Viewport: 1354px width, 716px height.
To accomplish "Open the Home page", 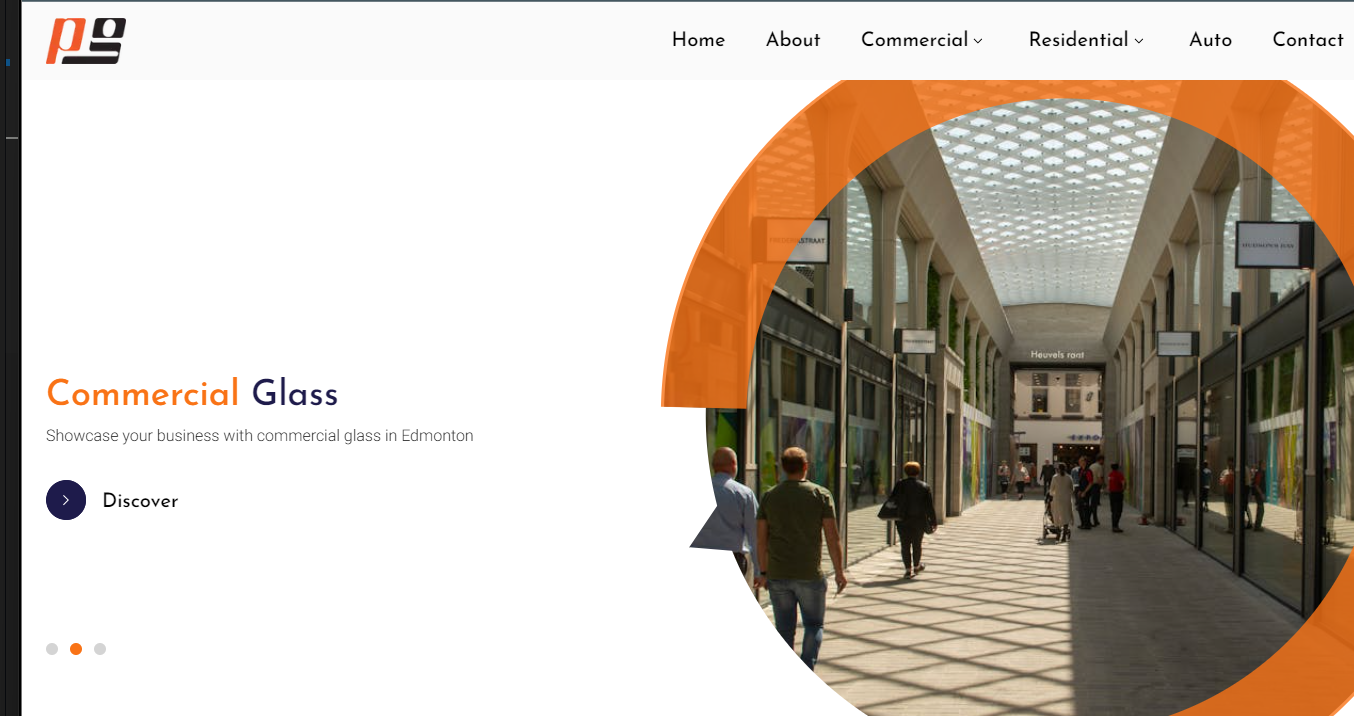I will click(x=698, y=40).
